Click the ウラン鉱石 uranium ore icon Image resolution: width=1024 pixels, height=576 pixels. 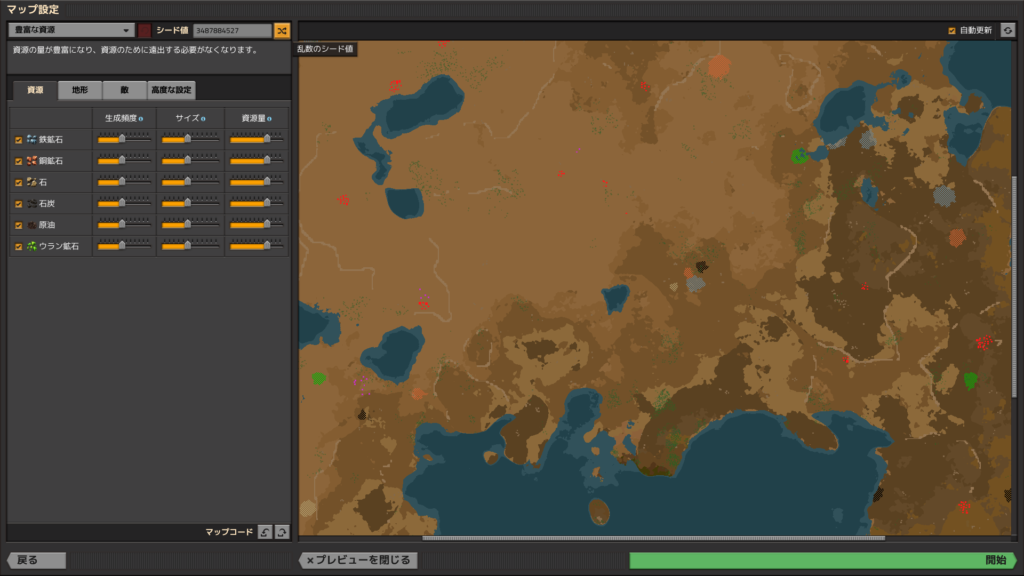[31, 246]
